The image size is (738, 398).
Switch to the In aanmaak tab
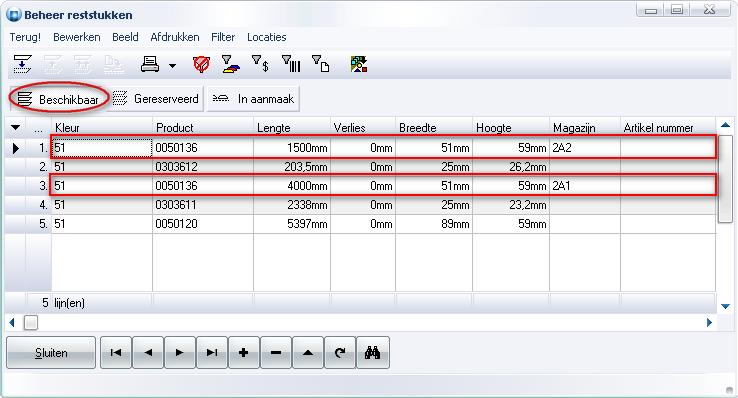[x=253, y=99]
